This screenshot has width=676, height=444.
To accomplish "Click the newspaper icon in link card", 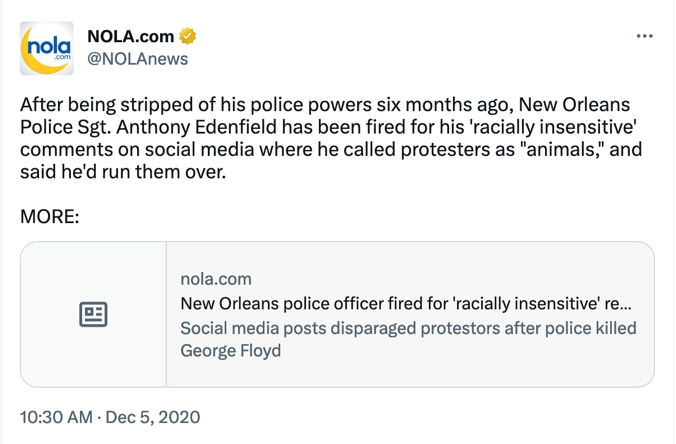I will pos(93,314).
